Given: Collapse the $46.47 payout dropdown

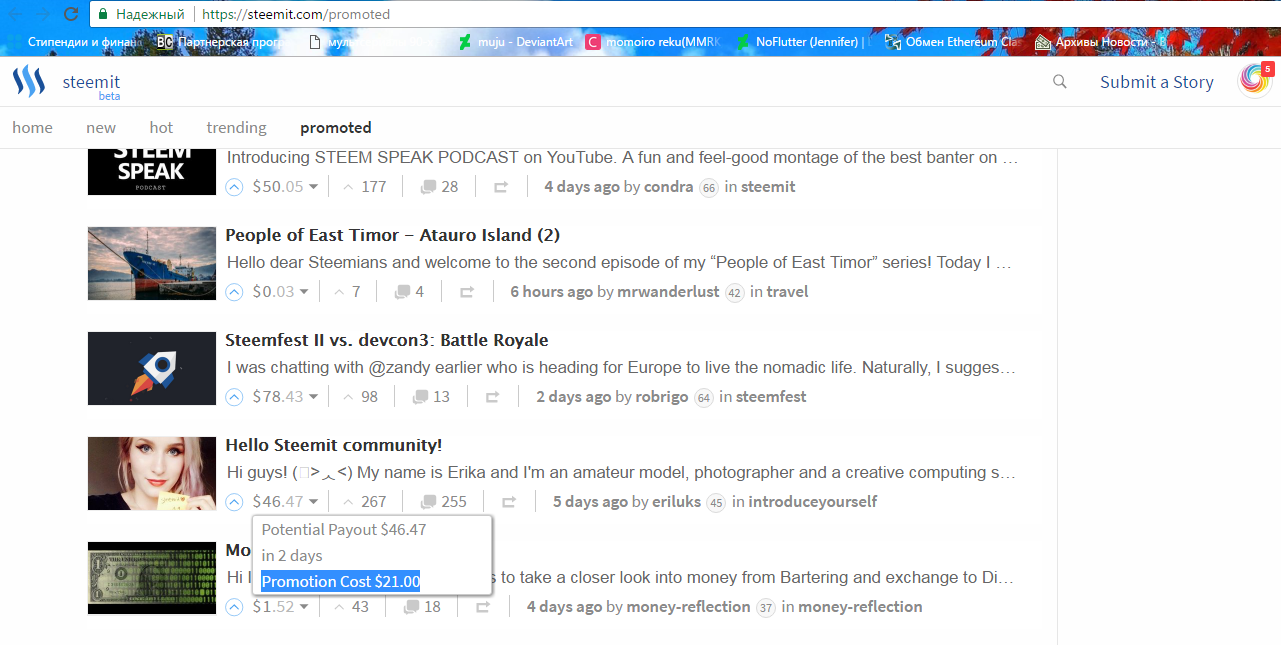Looking at the screenshot, I should (x=313, y=502).
